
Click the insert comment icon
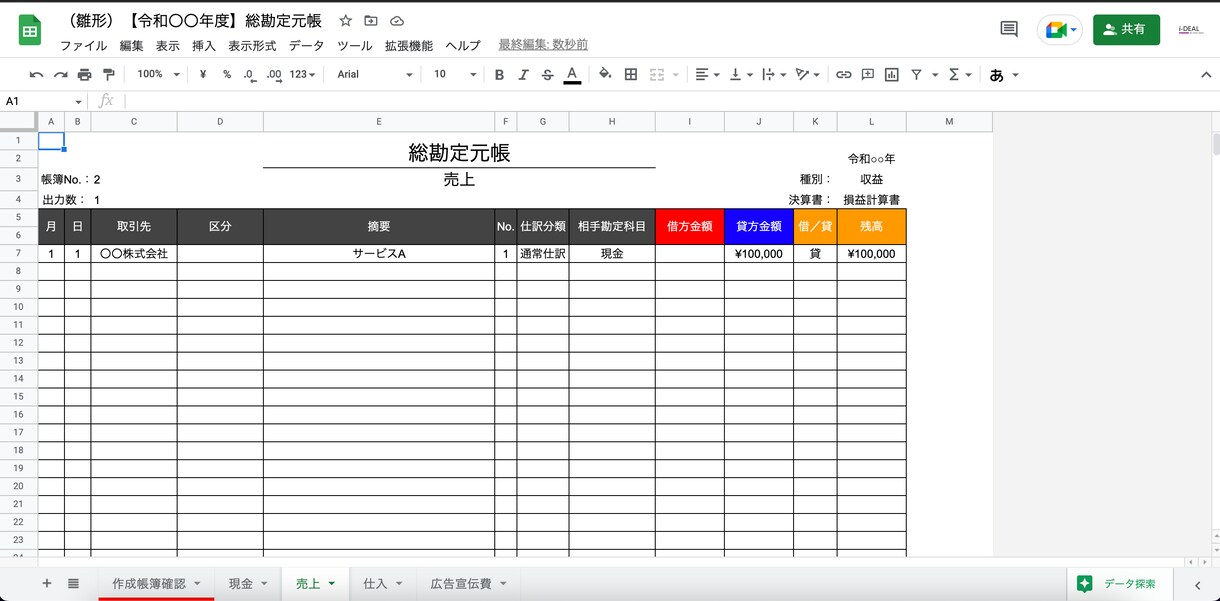tap(868, 75)
